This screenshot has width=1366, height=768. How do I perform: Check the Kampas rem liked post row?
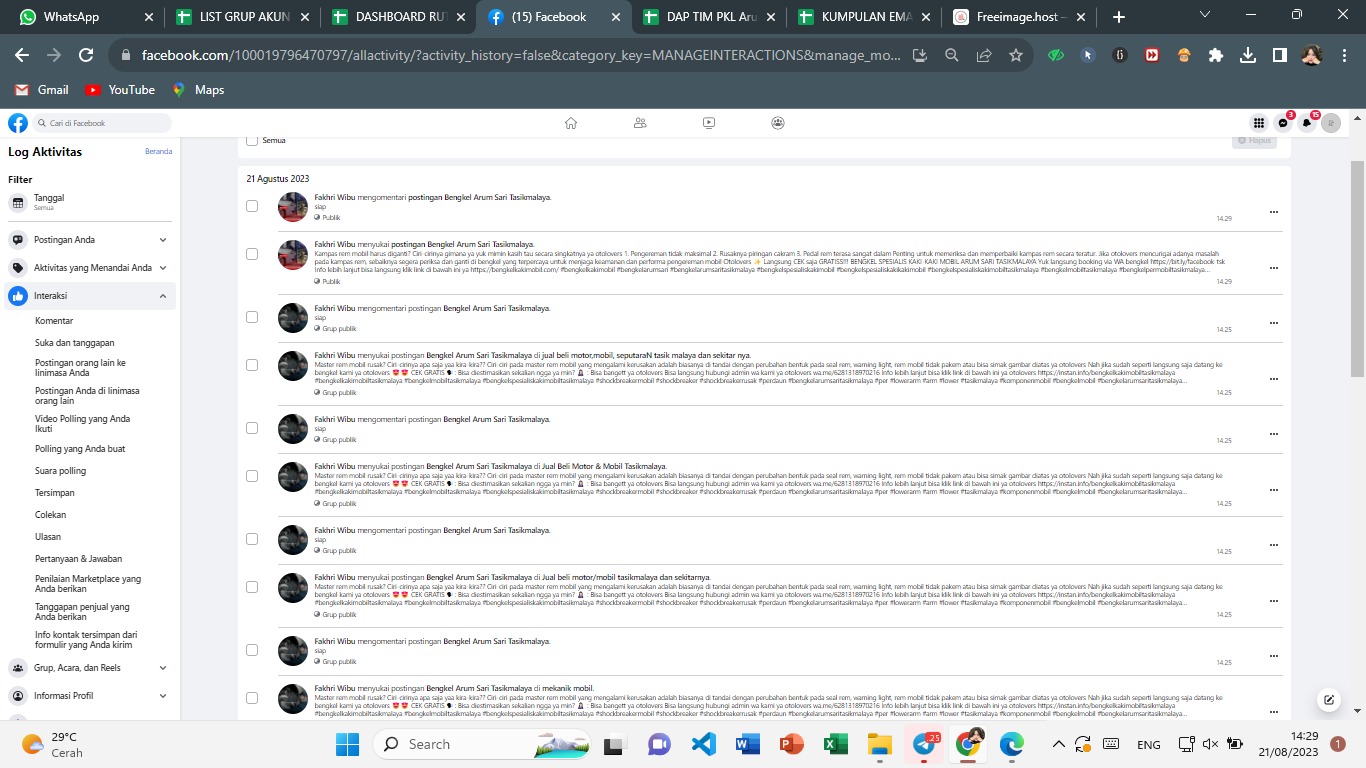pos(252,254)
